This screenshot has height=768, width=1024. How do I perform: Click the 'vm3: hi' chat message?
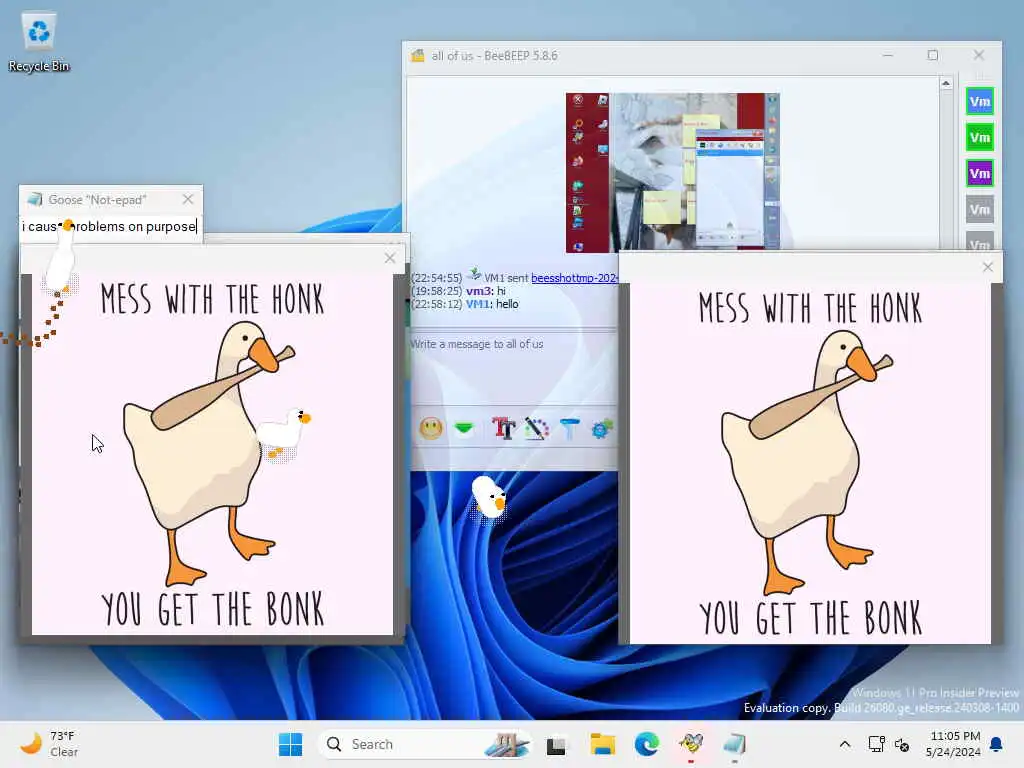point(485,291)
